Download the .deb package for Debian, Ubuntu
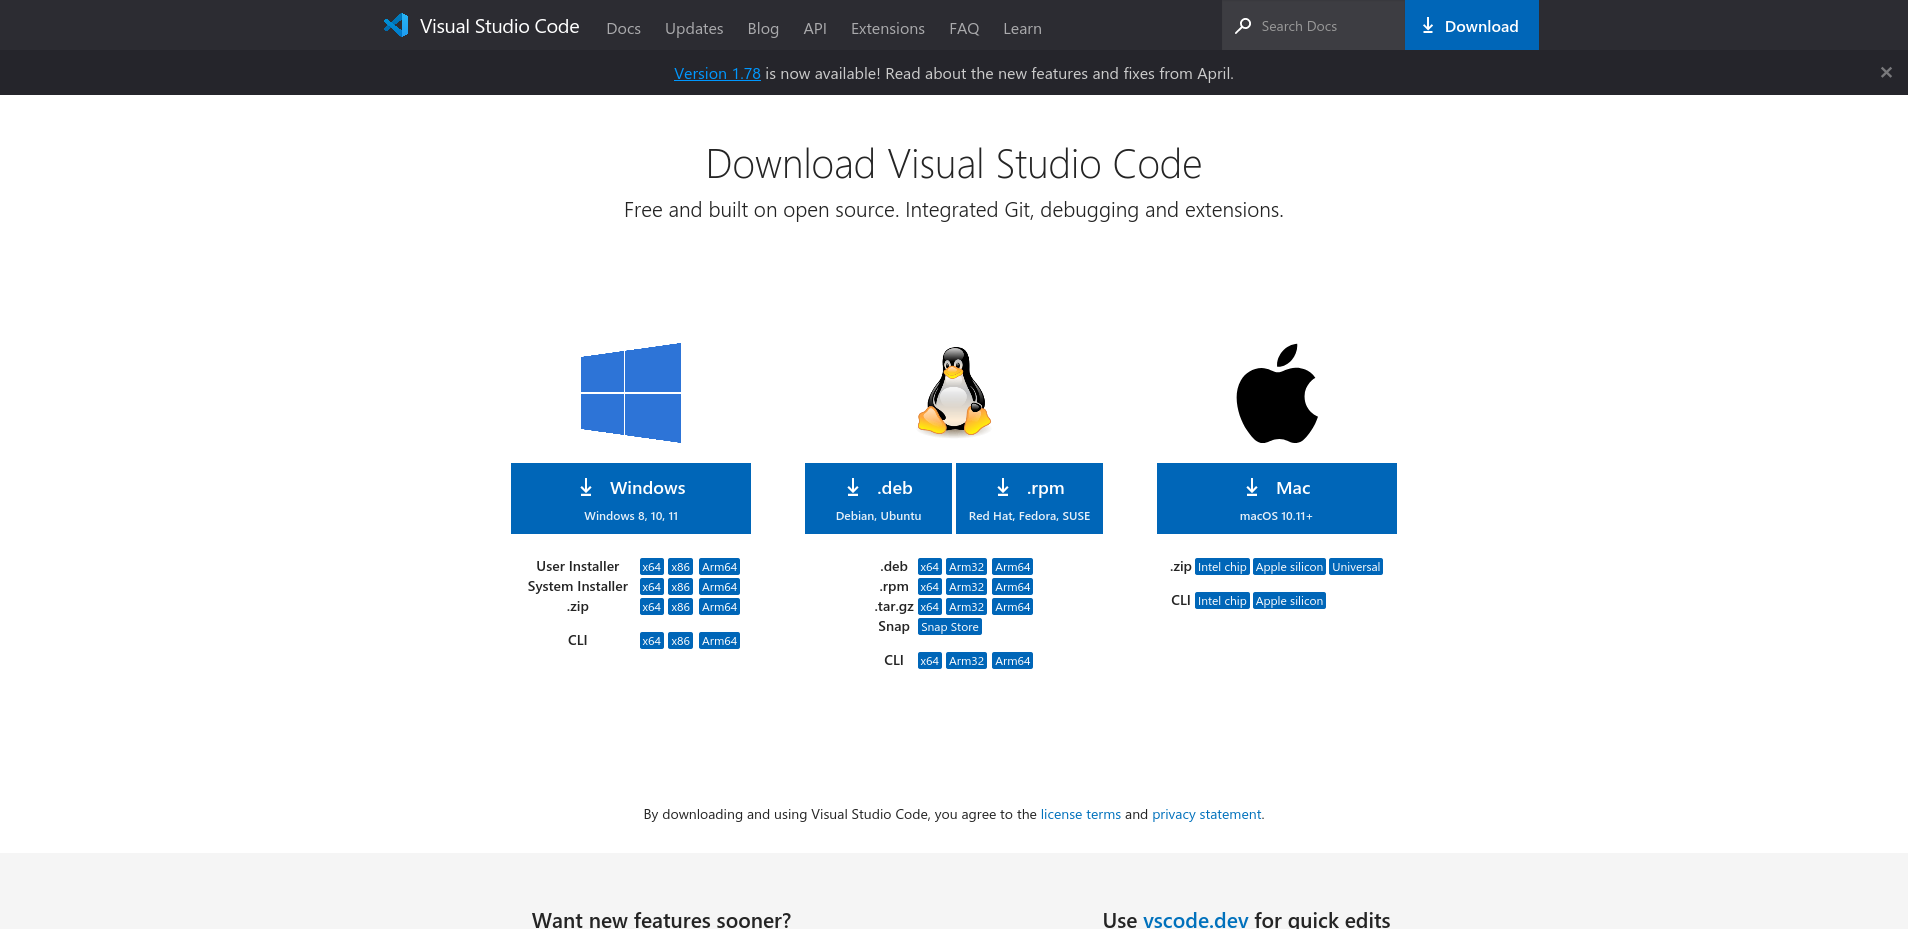Viewport: 1908px width, 929px height. 878,498
